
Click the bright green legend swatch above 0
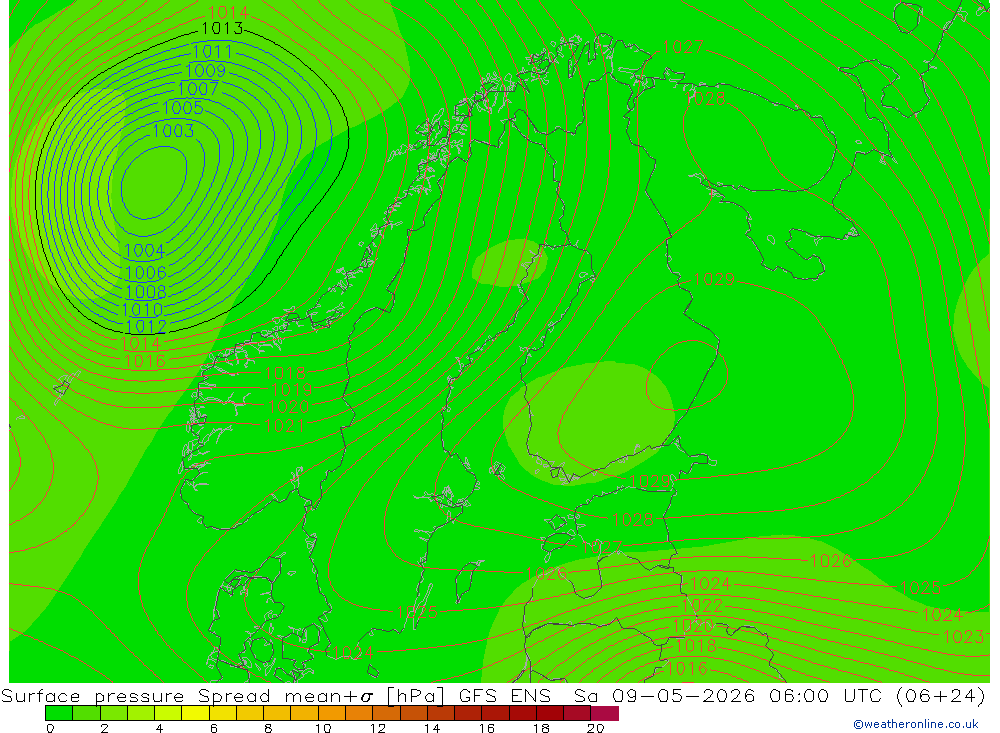[59, 713]
